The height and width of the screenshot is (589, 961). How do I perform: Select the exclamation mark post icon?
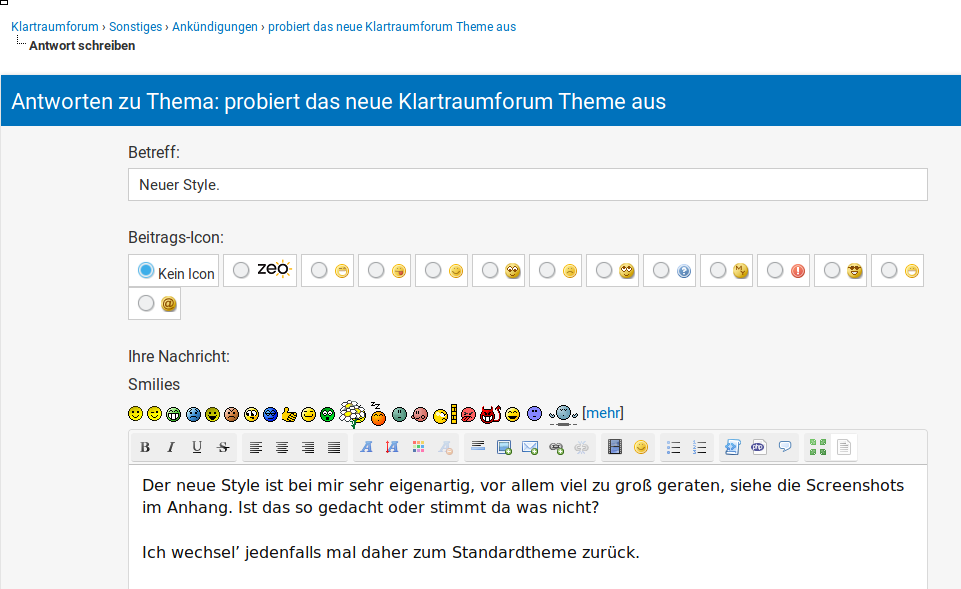pos(775,270)
